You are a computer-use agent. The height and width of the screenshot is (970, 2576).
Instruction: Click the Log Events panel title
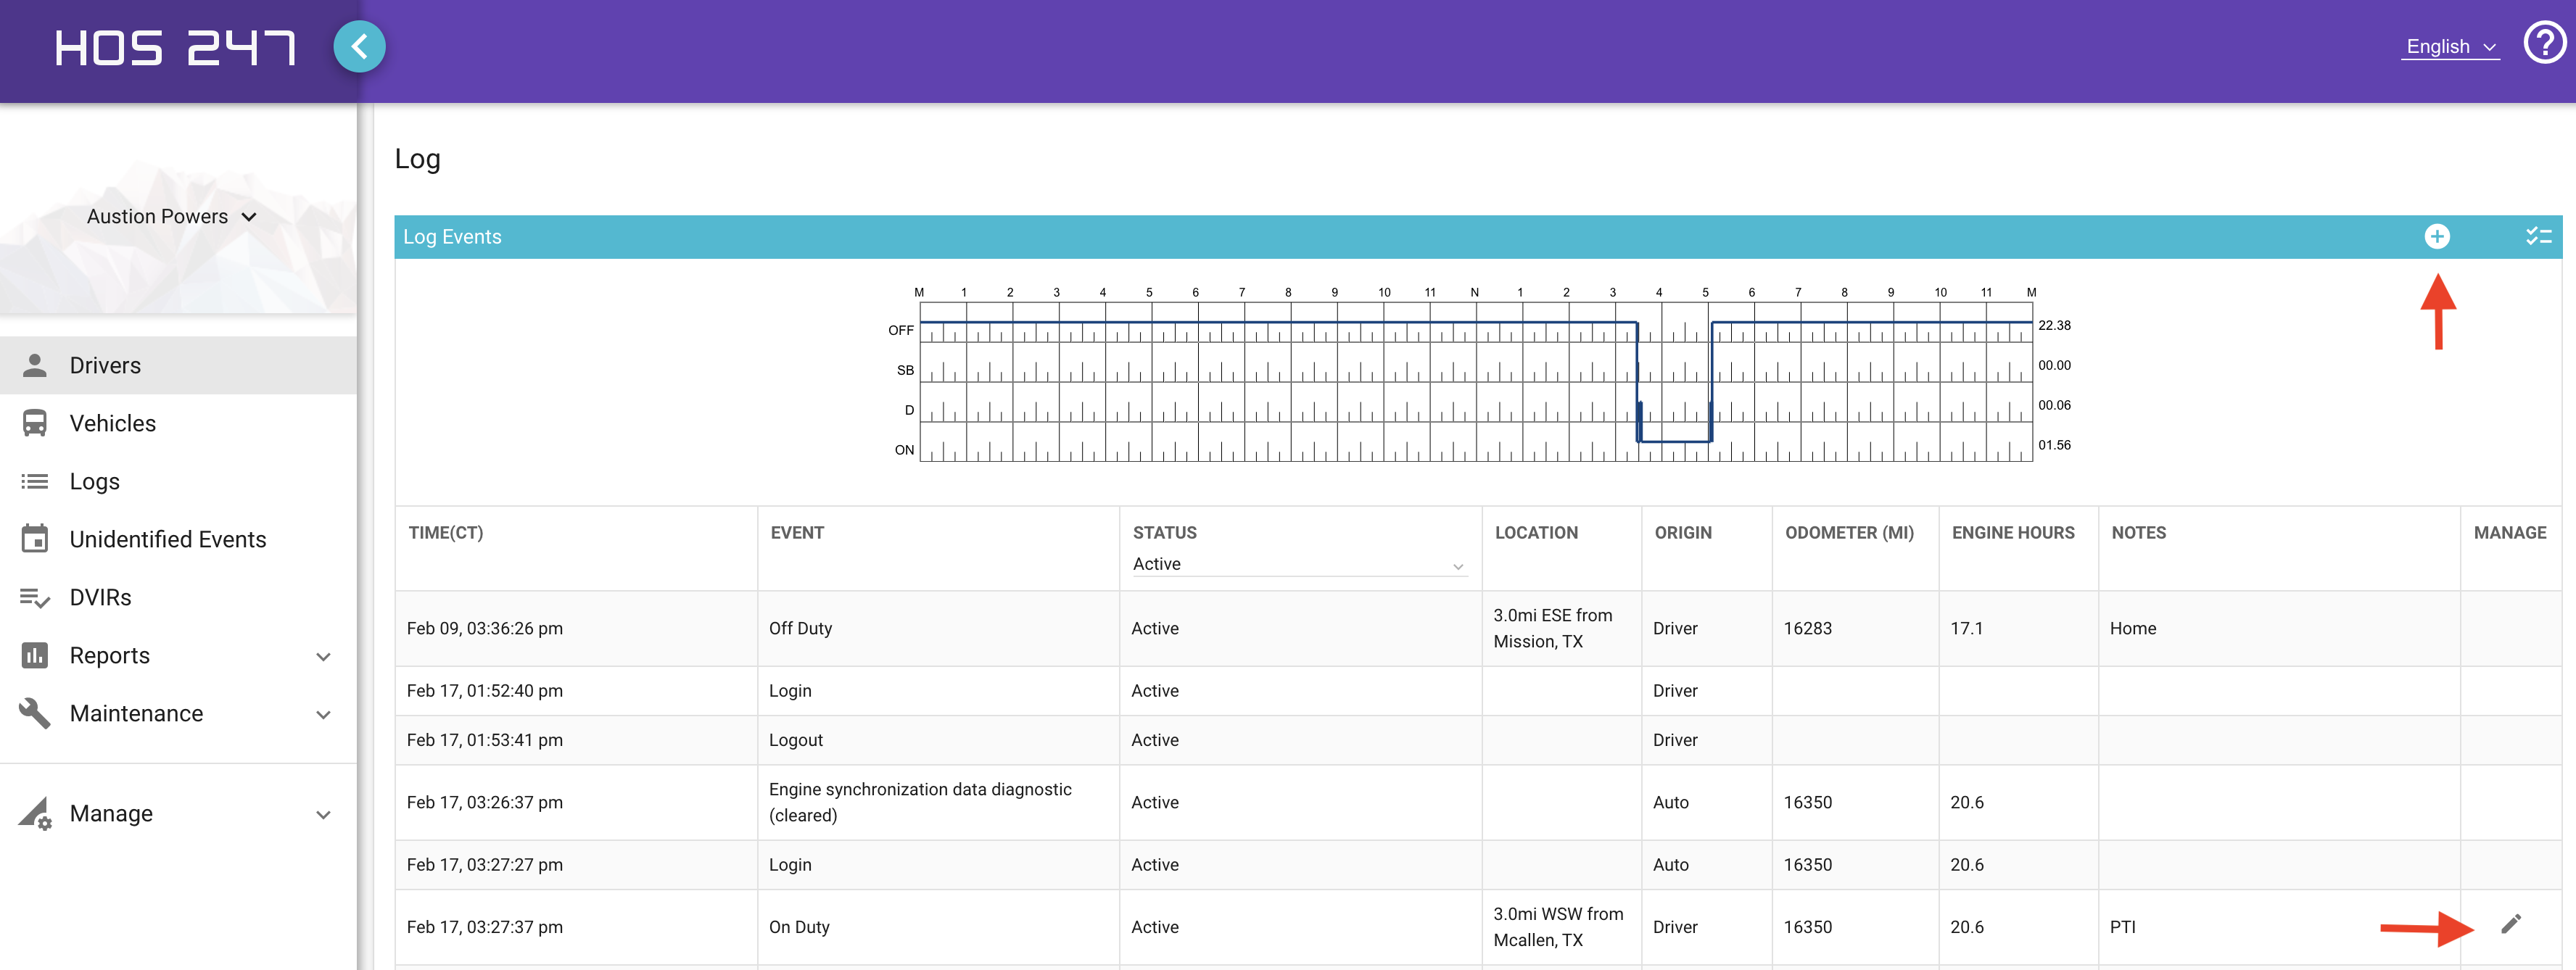(452, 237)
